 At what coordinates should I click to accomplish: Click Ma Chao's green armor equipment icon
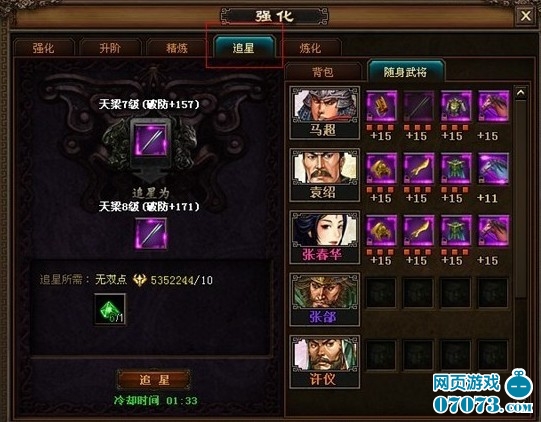click(456, 106)
